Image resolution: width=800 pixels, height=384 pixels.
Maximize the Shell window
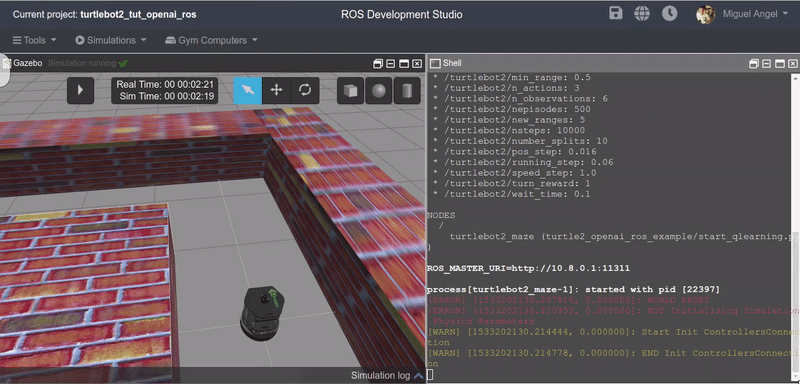[780, 63]
